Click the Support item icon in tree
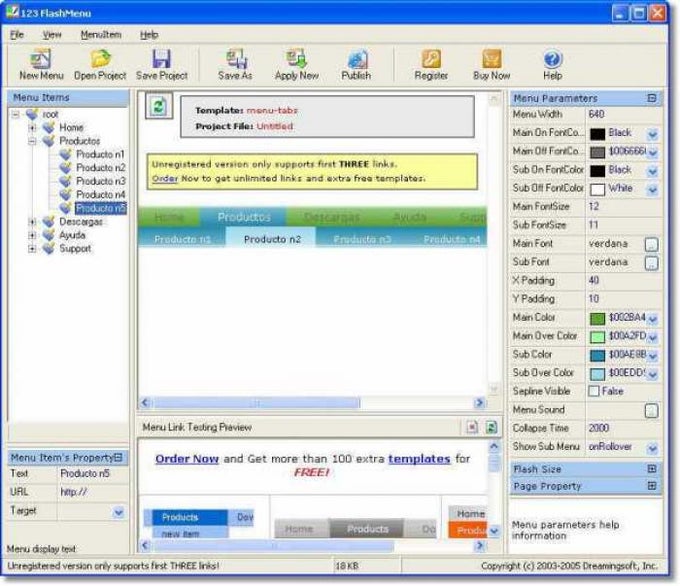 coord(49,249)
